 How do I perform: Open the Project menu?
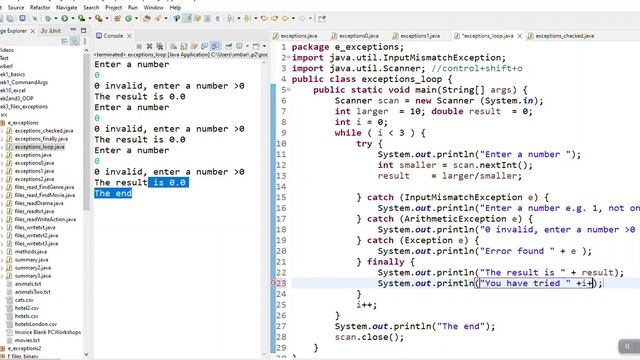coord(113,7)
